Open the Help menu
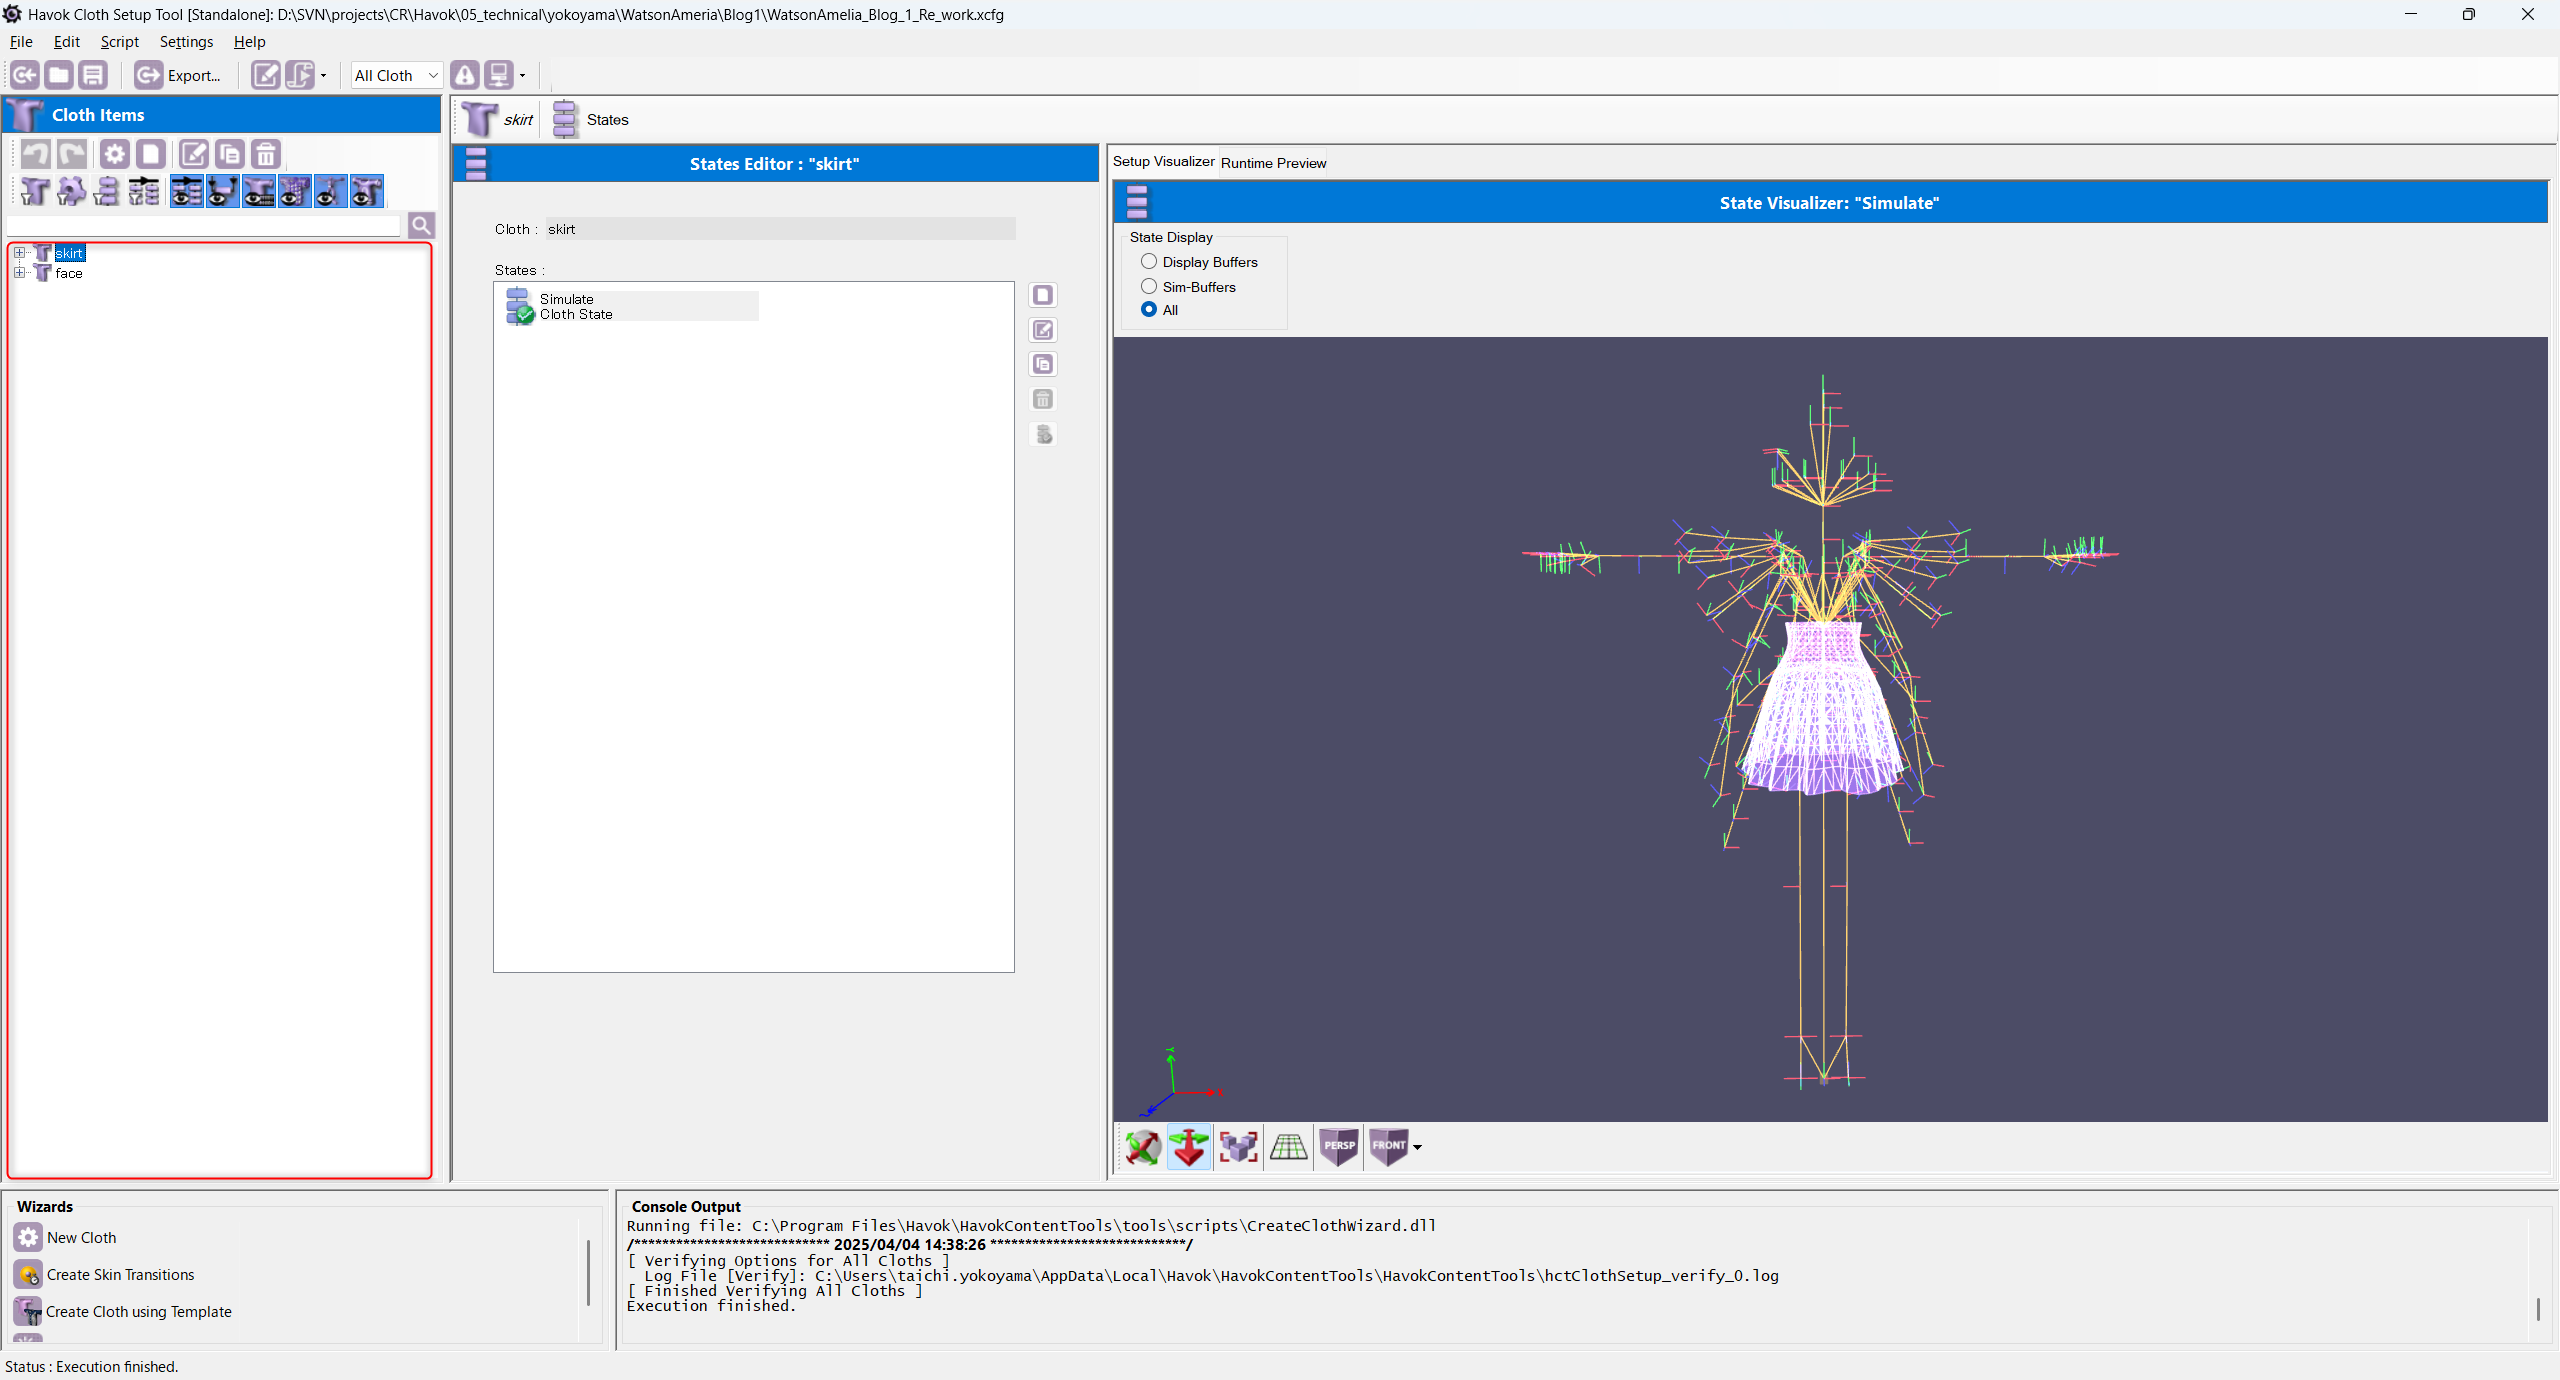 250,42
